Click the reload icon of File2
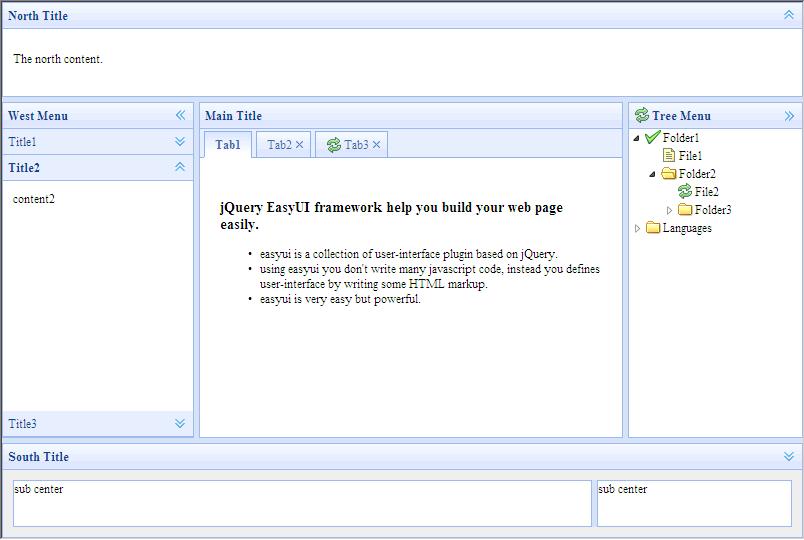Screen dimensions: 804x540 pyautogui.click(x=685, y=191)
